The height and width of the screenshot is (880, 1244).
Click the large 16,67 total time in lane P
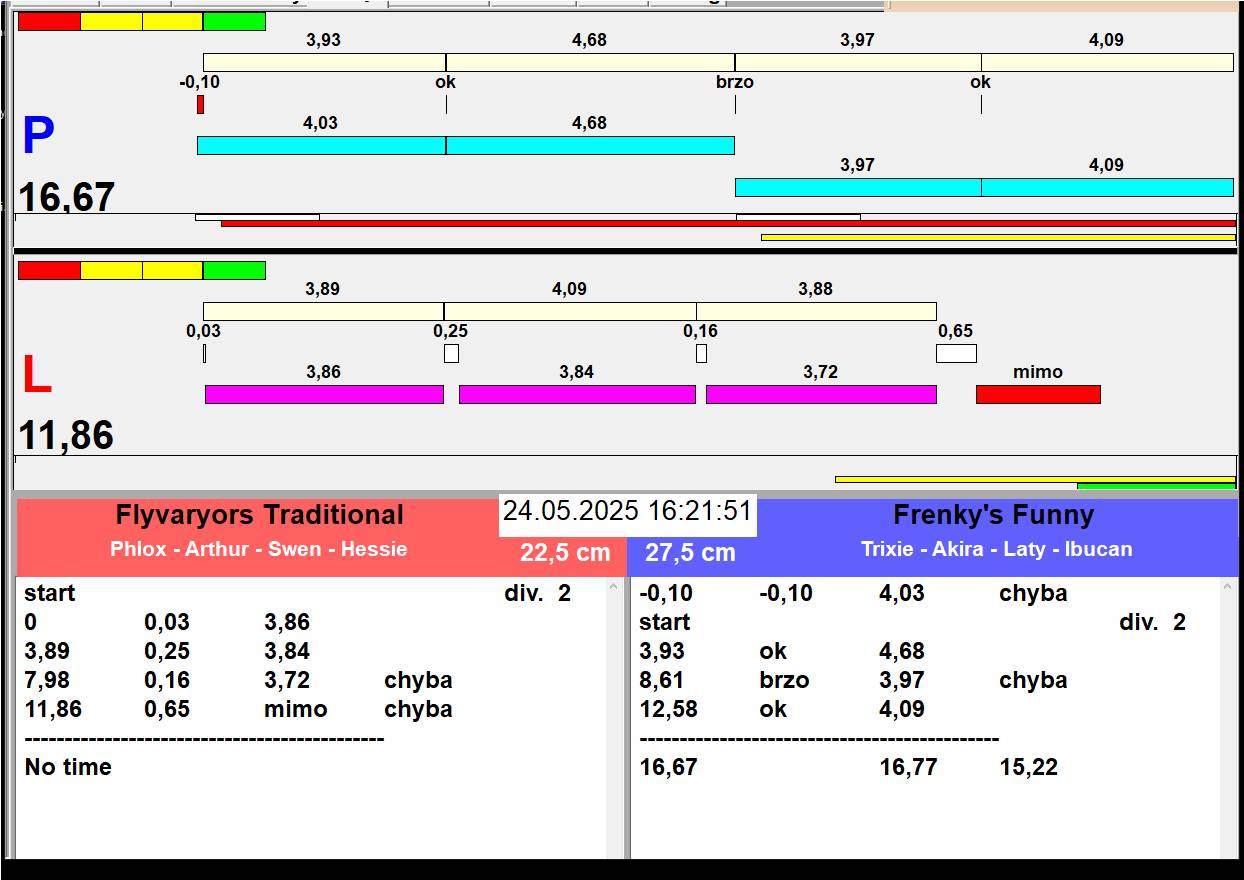[67, 197]
